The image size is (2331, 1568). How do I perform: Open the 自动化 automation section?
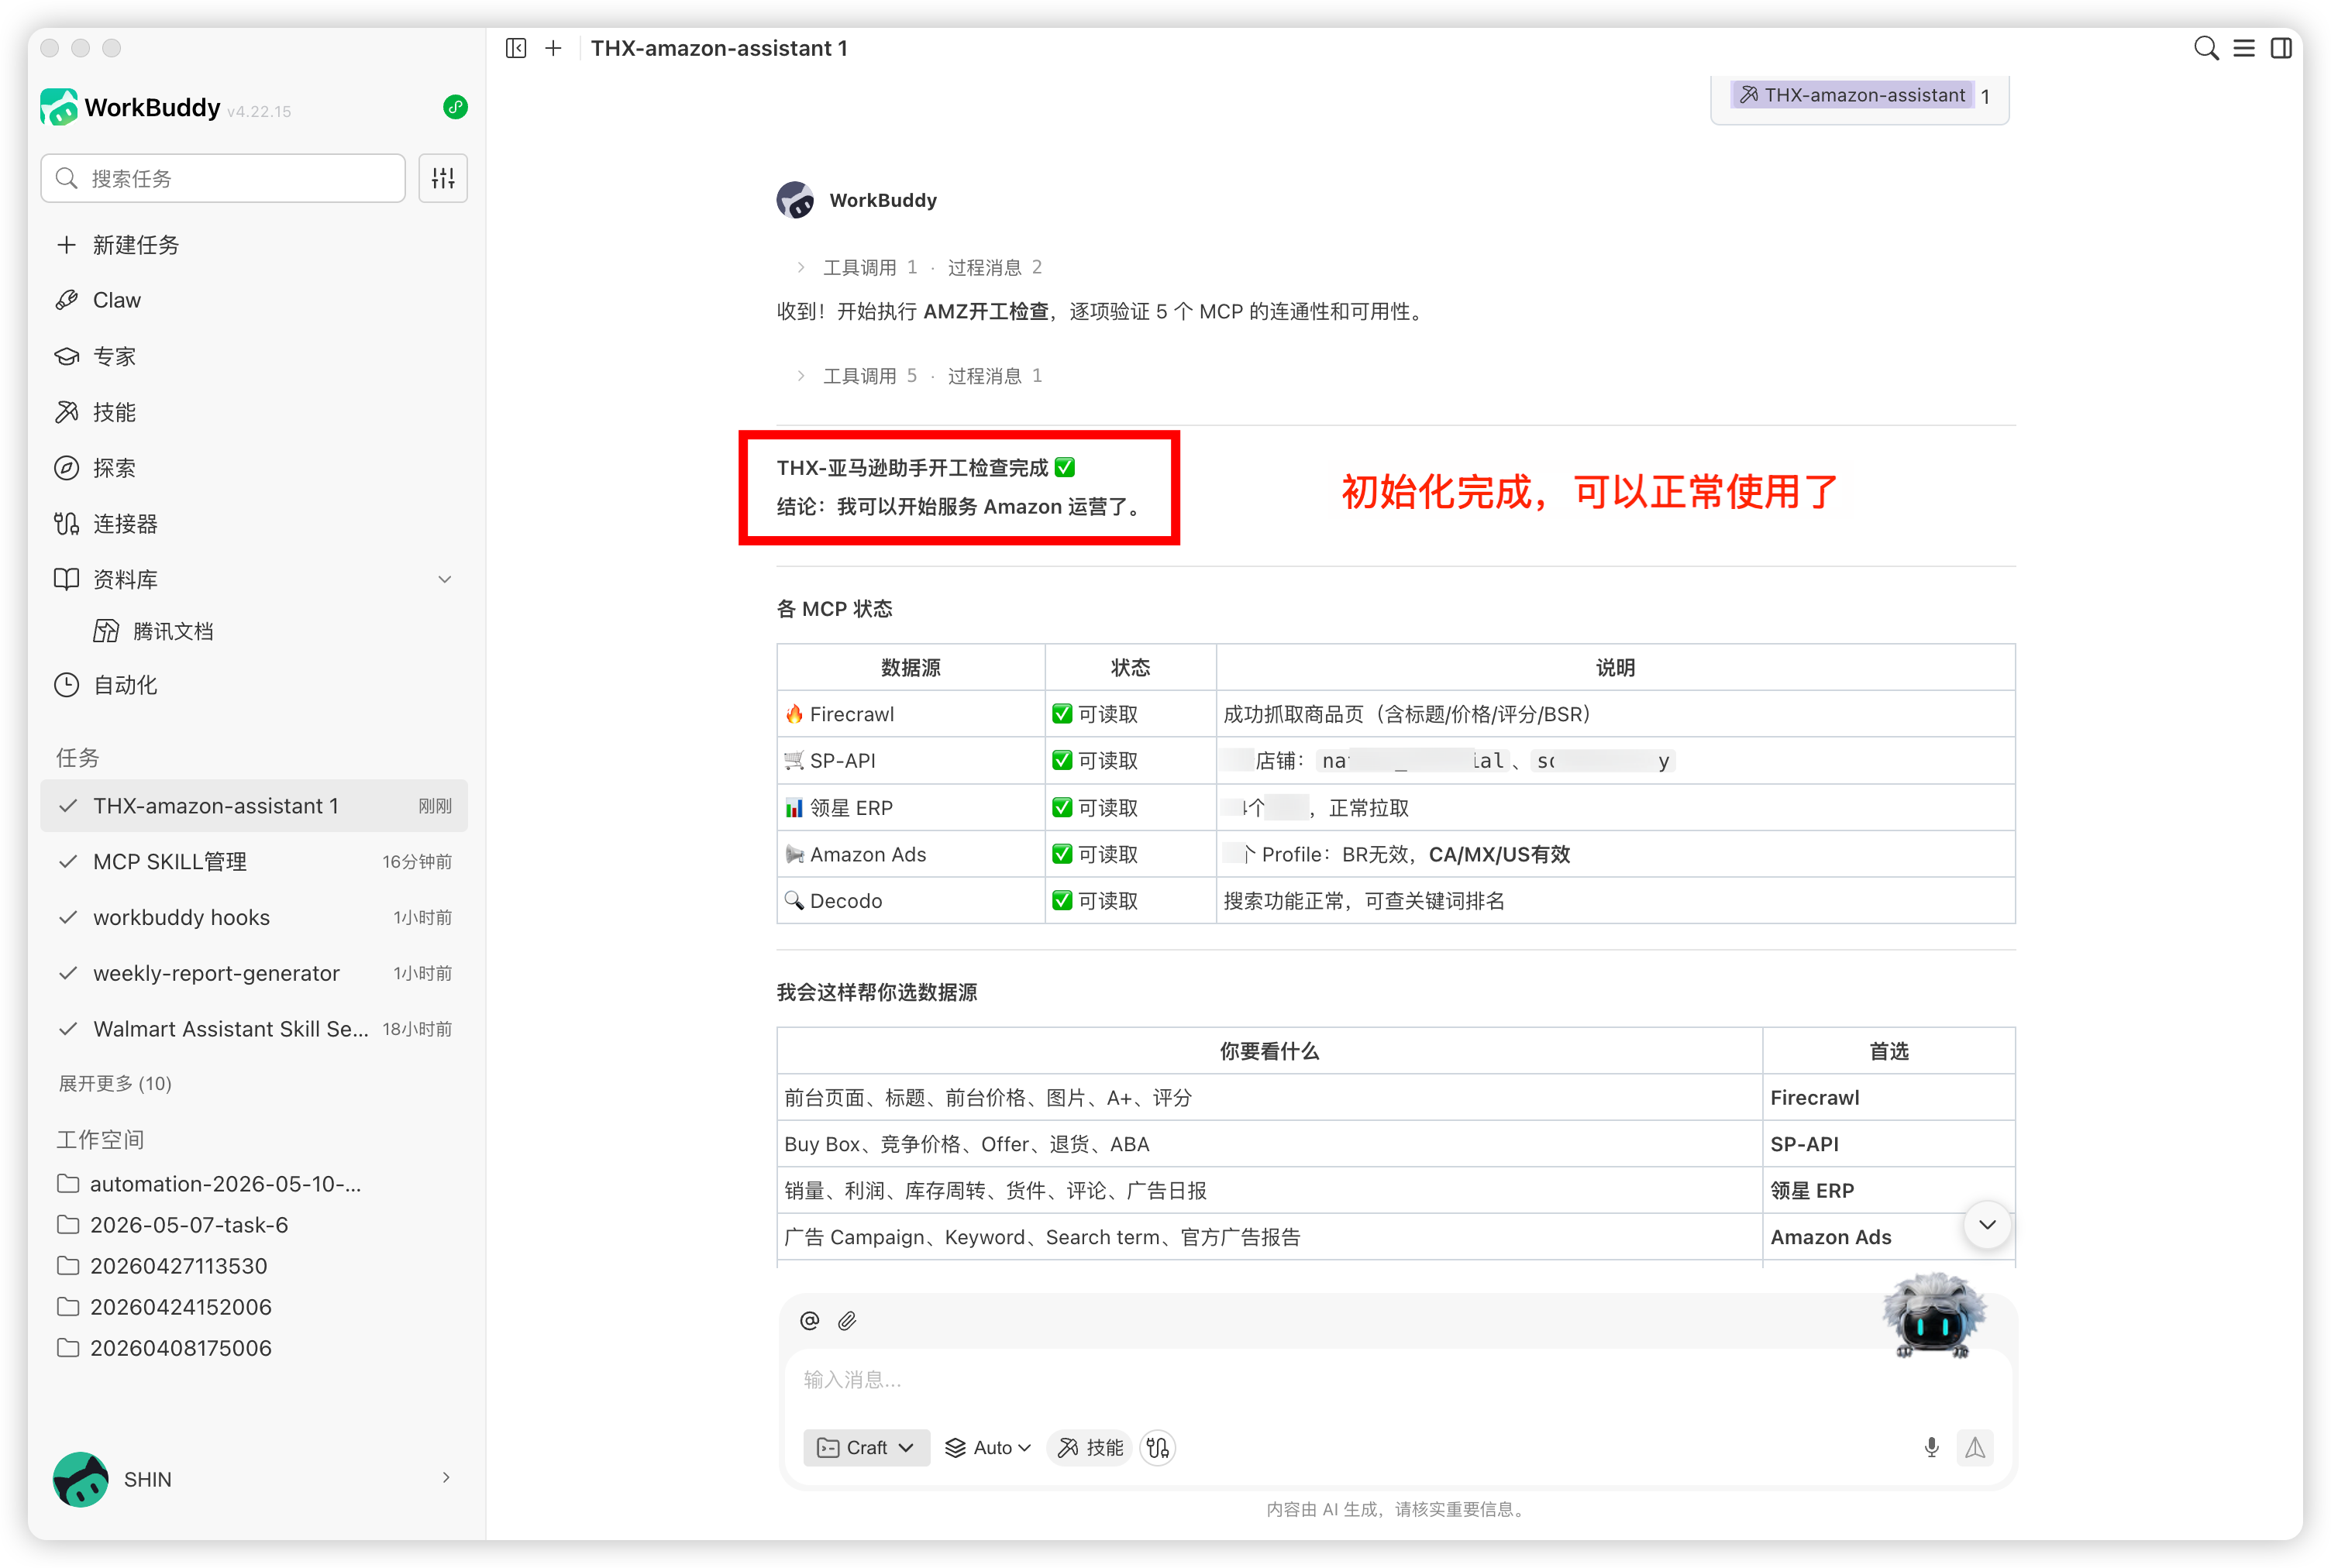coord(254,685)
